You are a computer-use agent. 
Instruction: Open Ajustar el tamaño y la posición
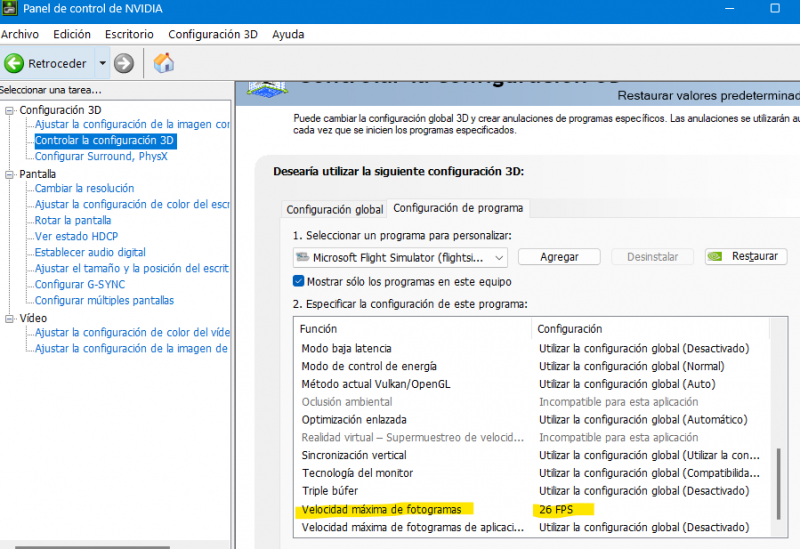point(132,268)
